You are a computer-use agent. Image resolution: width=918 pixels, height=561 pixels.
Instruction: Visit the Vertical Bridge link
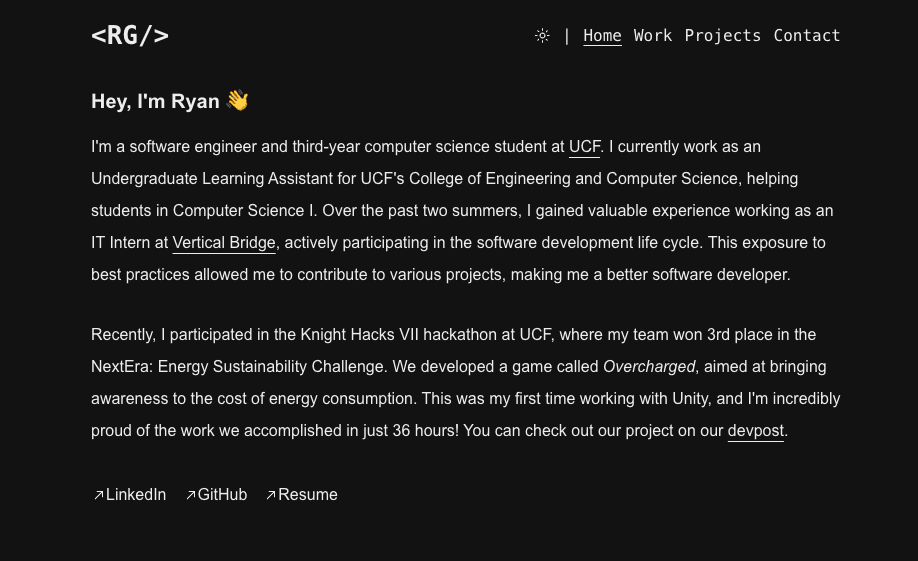(x=224, y=243)
